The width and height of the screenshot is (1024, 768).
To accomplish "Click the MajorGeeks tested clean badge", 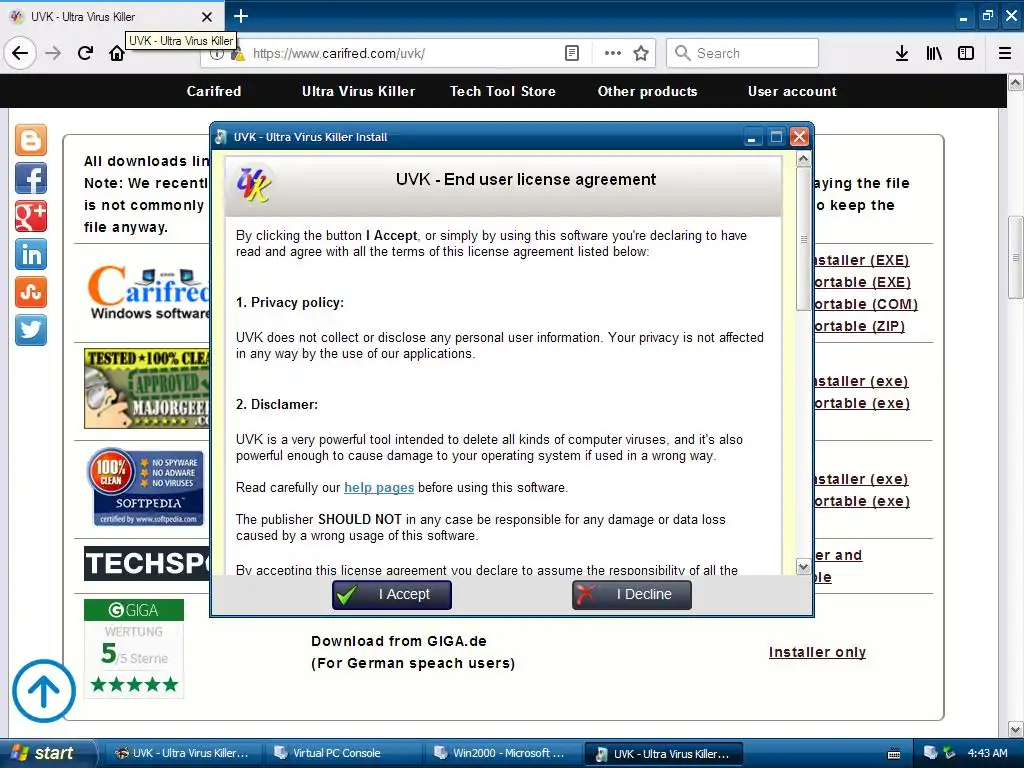I will 147,388.
